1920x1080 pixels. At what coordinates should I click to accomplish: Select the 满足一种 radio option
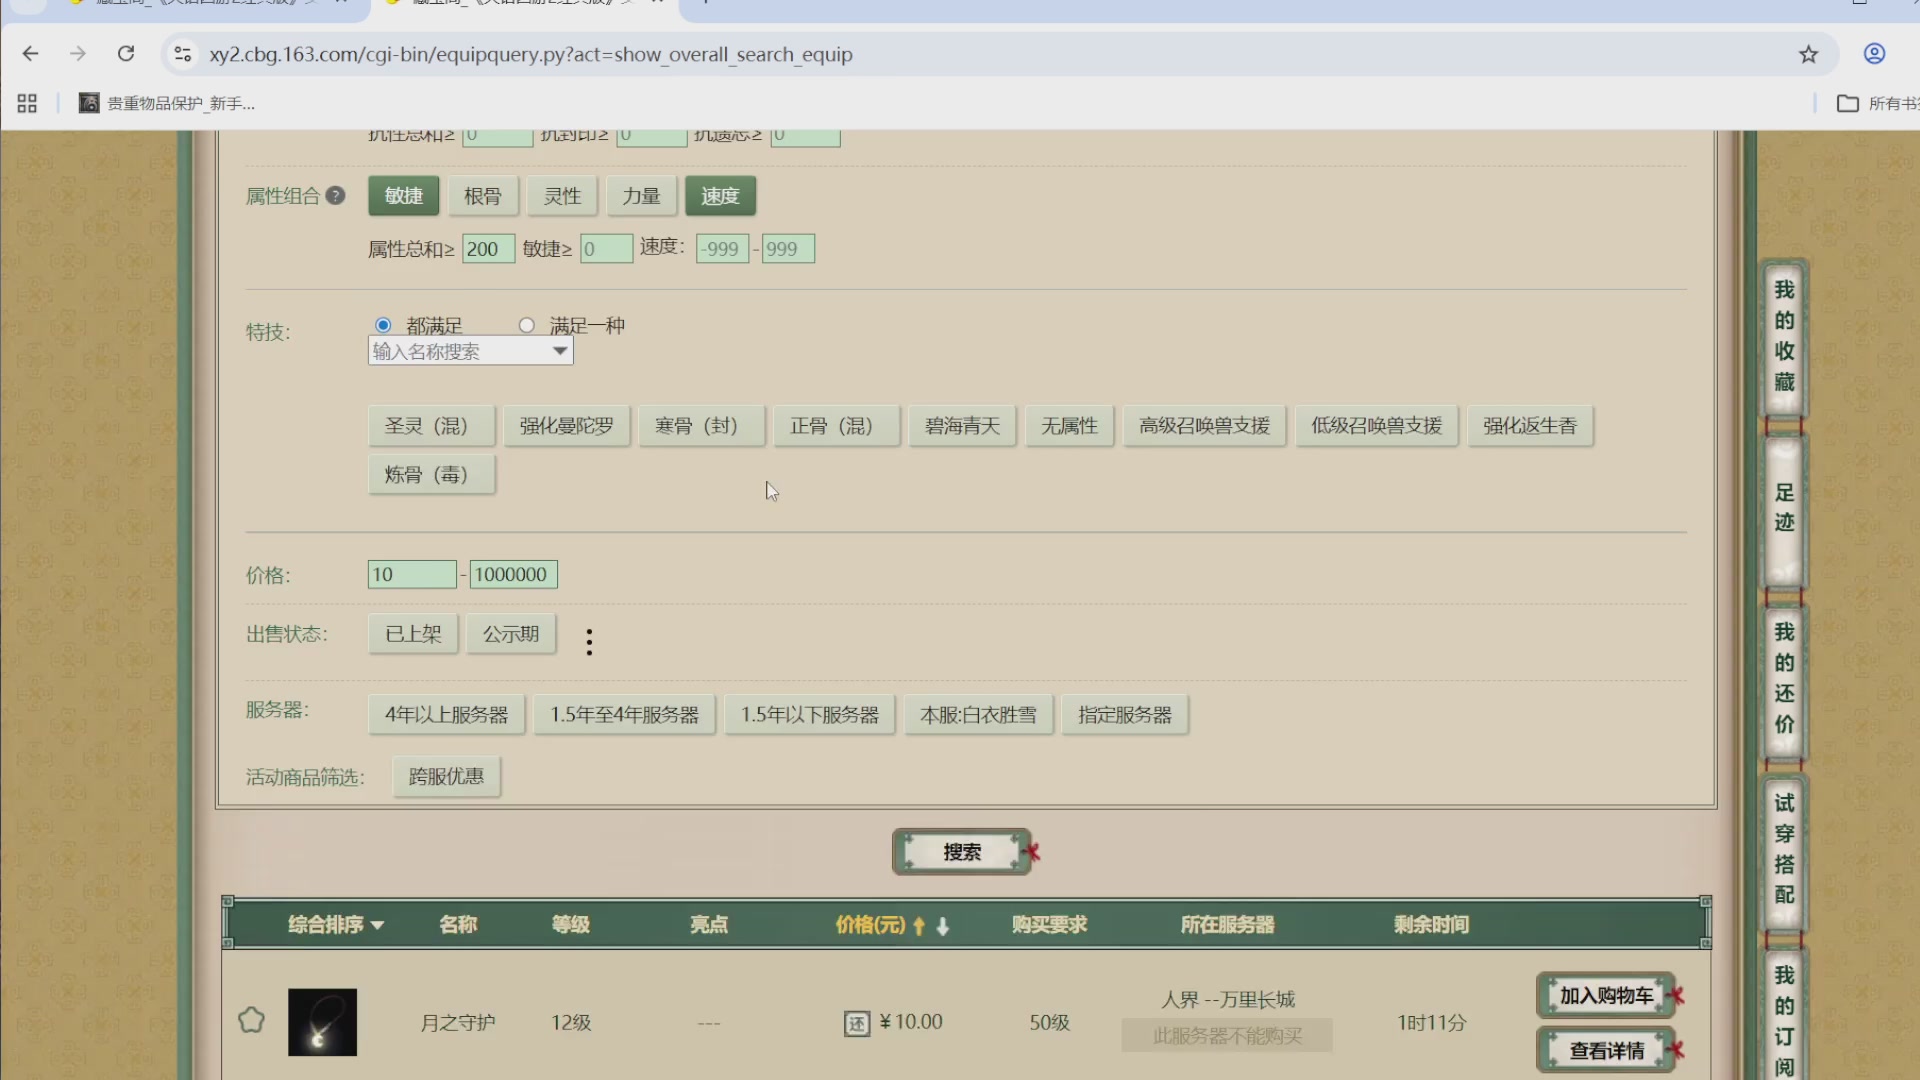(x=527, y=324)
